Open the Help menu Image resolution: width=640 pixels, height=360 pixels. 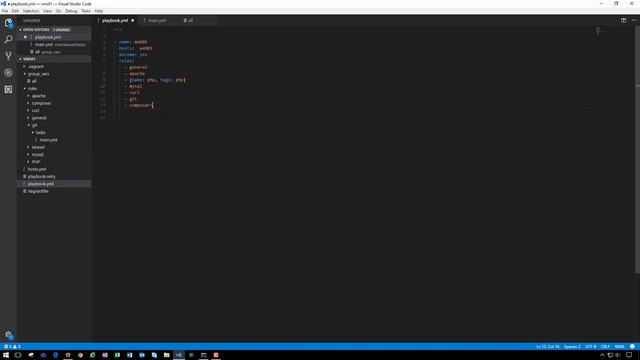99,11
